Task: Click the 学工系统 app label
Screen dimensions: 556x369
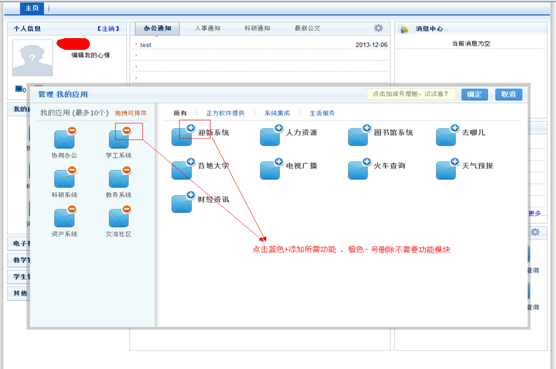Action: point(119,155)
